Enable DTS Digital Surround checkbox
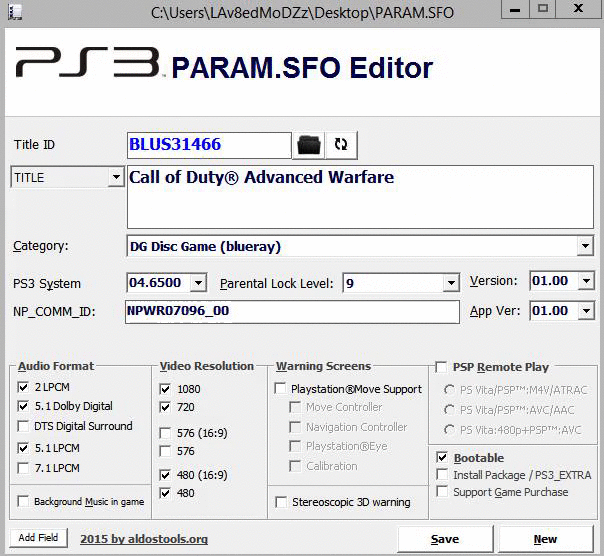This screenshot has width=604, height=556. point(23,426)
